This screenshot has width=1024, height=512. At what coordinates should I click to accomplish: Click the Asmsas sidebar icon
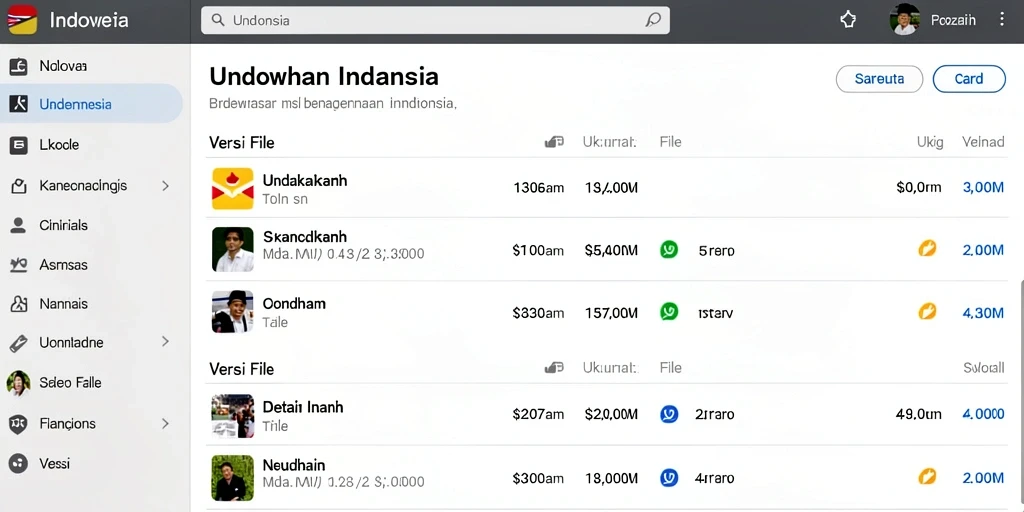tap(18, 264)
